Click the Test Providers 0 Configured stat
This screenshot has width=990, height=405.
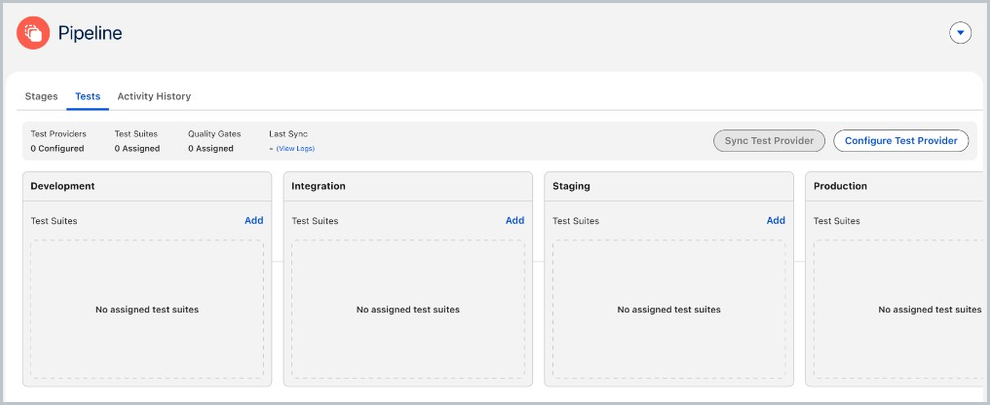pyautogui.click(x=58, y=142)
